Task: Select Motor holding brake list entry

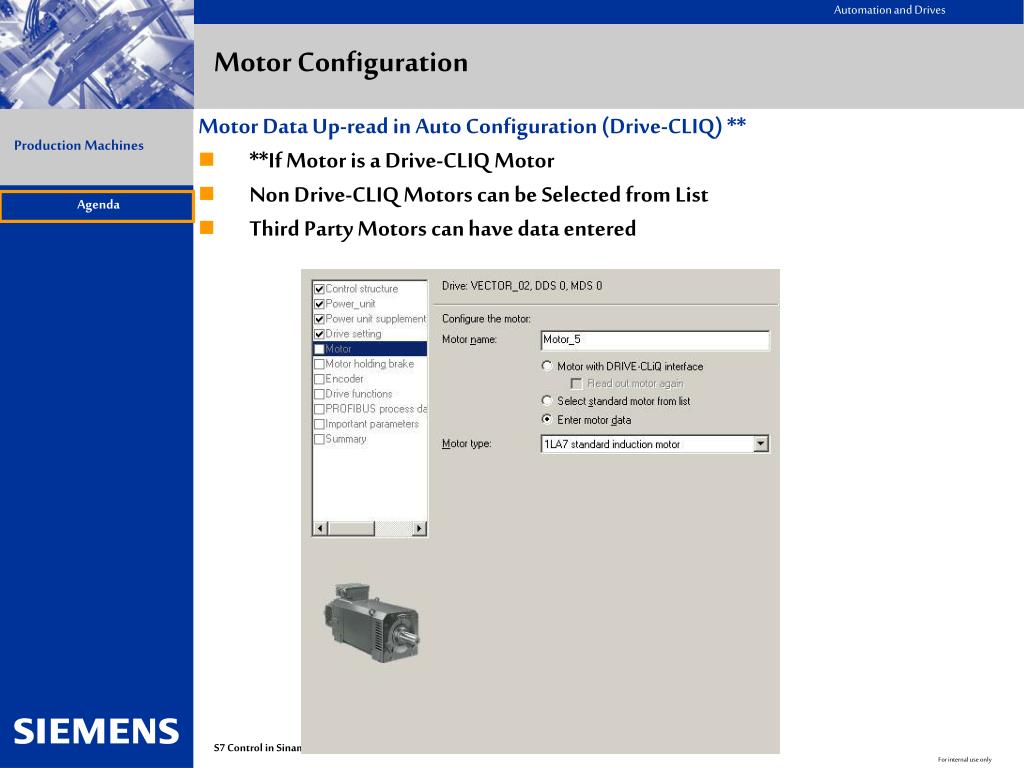Action: (x=370, y=364)
